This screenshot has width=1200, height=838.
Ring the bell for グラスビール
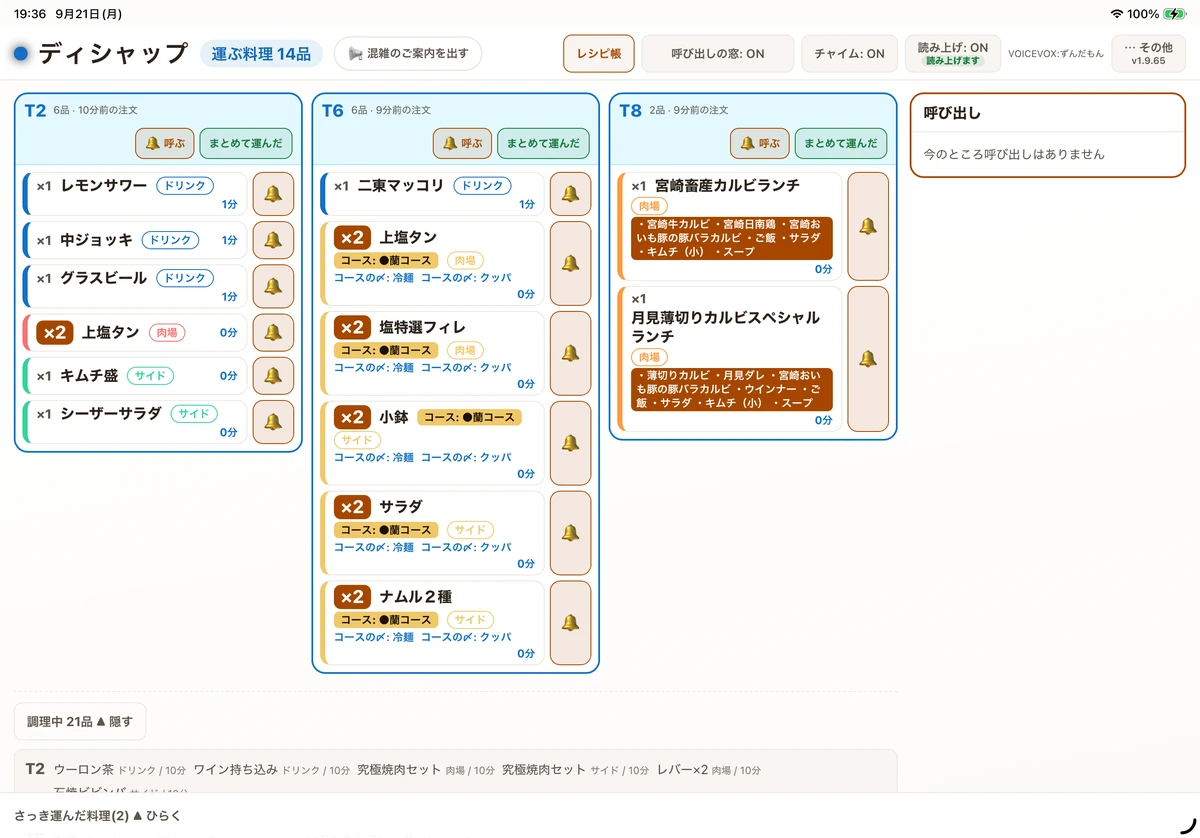(x=273, y=286)
